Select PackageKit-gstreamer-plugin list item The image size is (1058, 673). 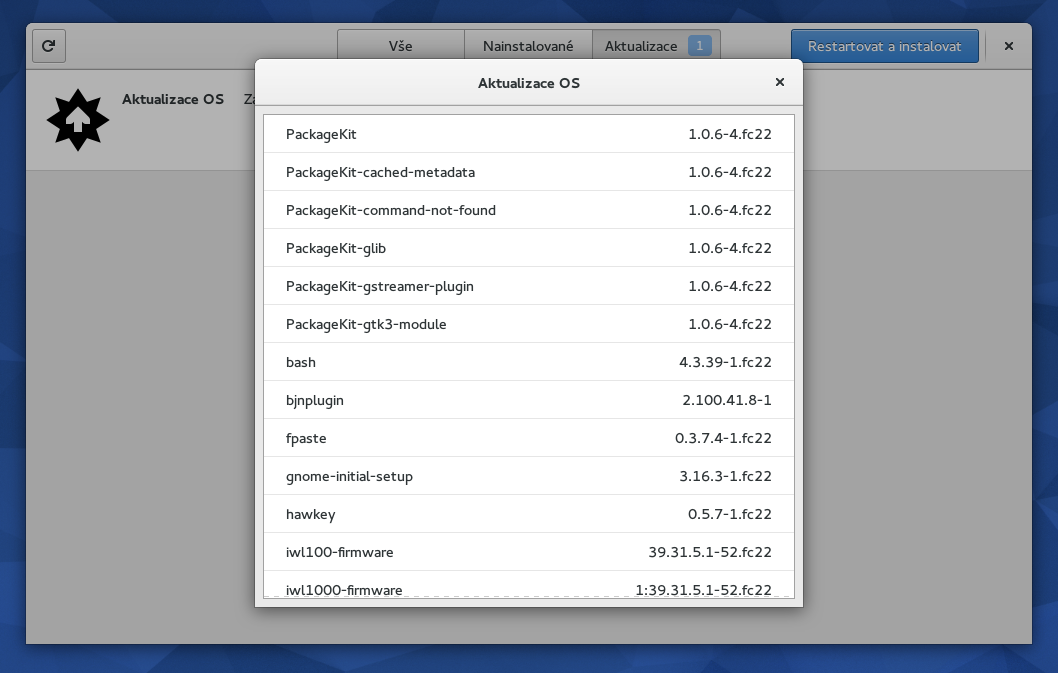point(528,286)
